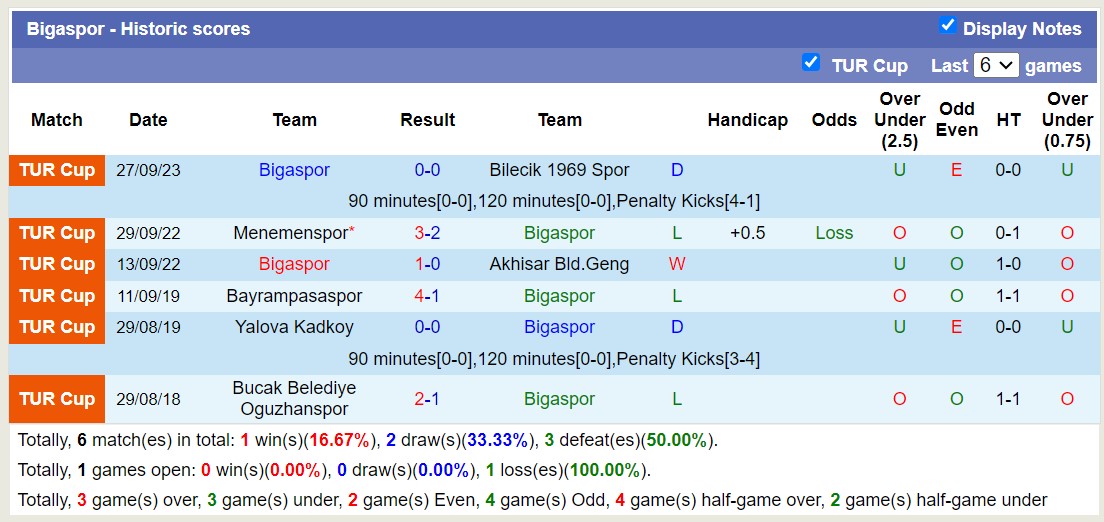
Task: Select the 29/08/18 date cell
Action: tap(149, 399)
